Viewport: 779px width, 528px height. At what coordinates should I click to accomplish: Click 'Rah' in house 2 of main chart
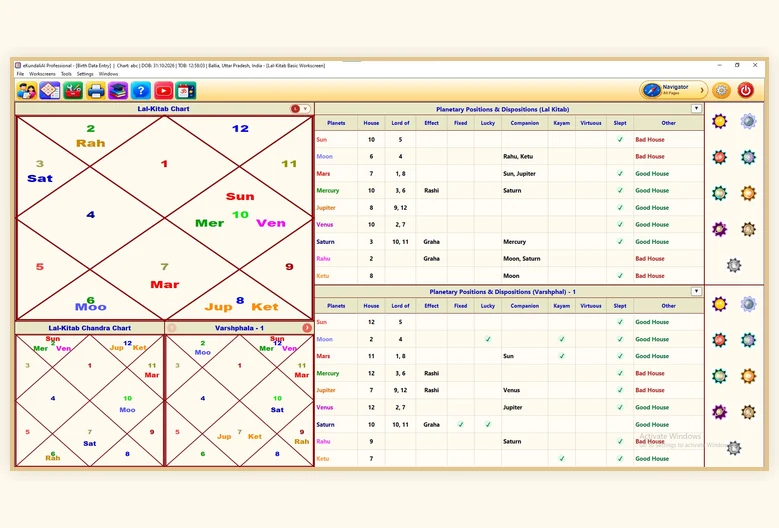coord(90,143)
